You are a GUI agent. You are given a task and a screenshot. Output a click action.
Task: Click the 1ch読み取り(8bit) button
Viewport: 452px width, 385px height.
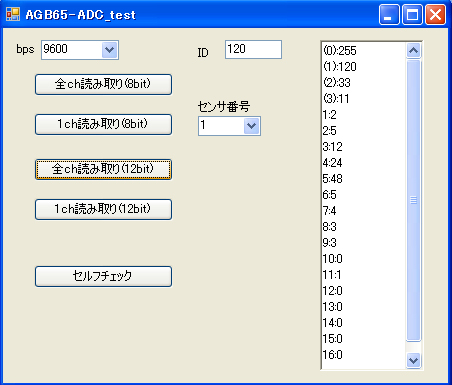click(x=103, y=124)
